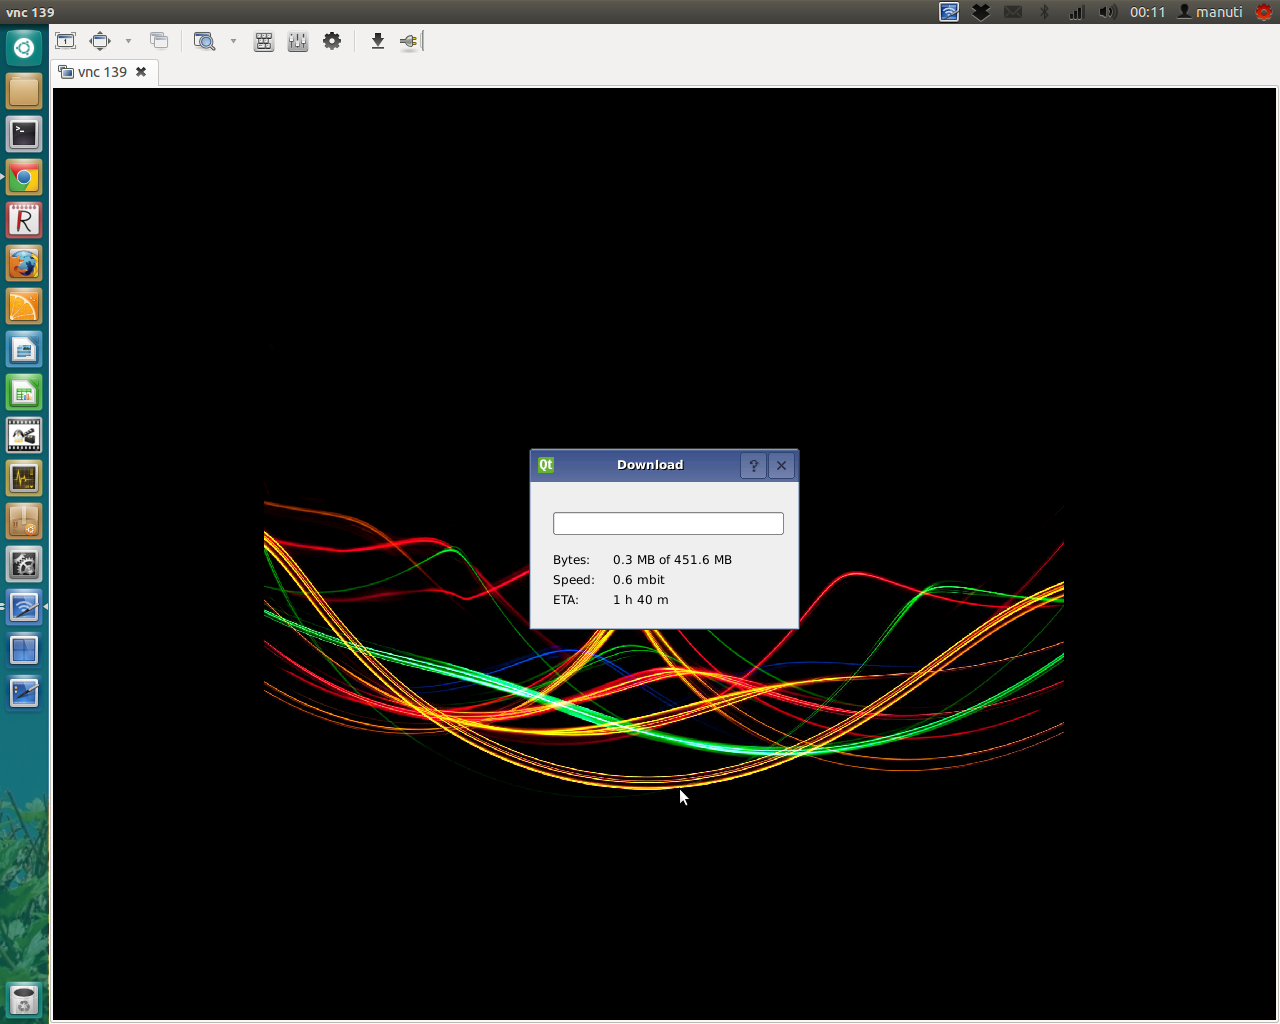This screenshot has height=1024, width=1280.
Task: Open the Dropbox indicator in top panel
Action: tap(981, 12)
